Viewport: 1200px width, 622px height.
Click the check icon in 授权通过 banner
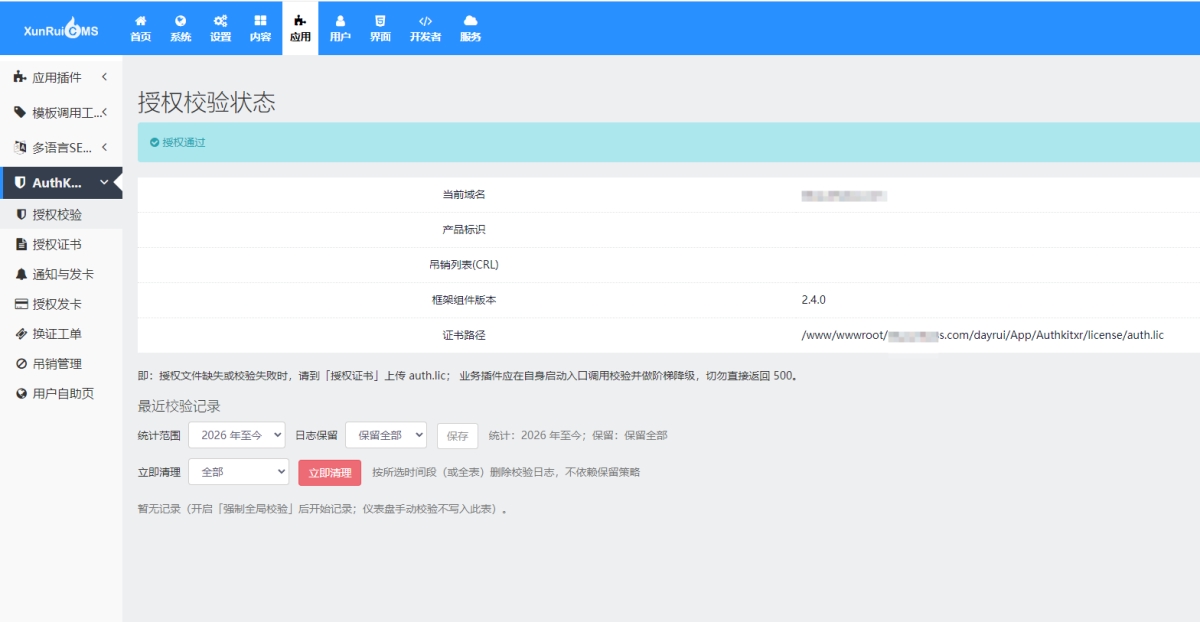click(x=155, y=143)
